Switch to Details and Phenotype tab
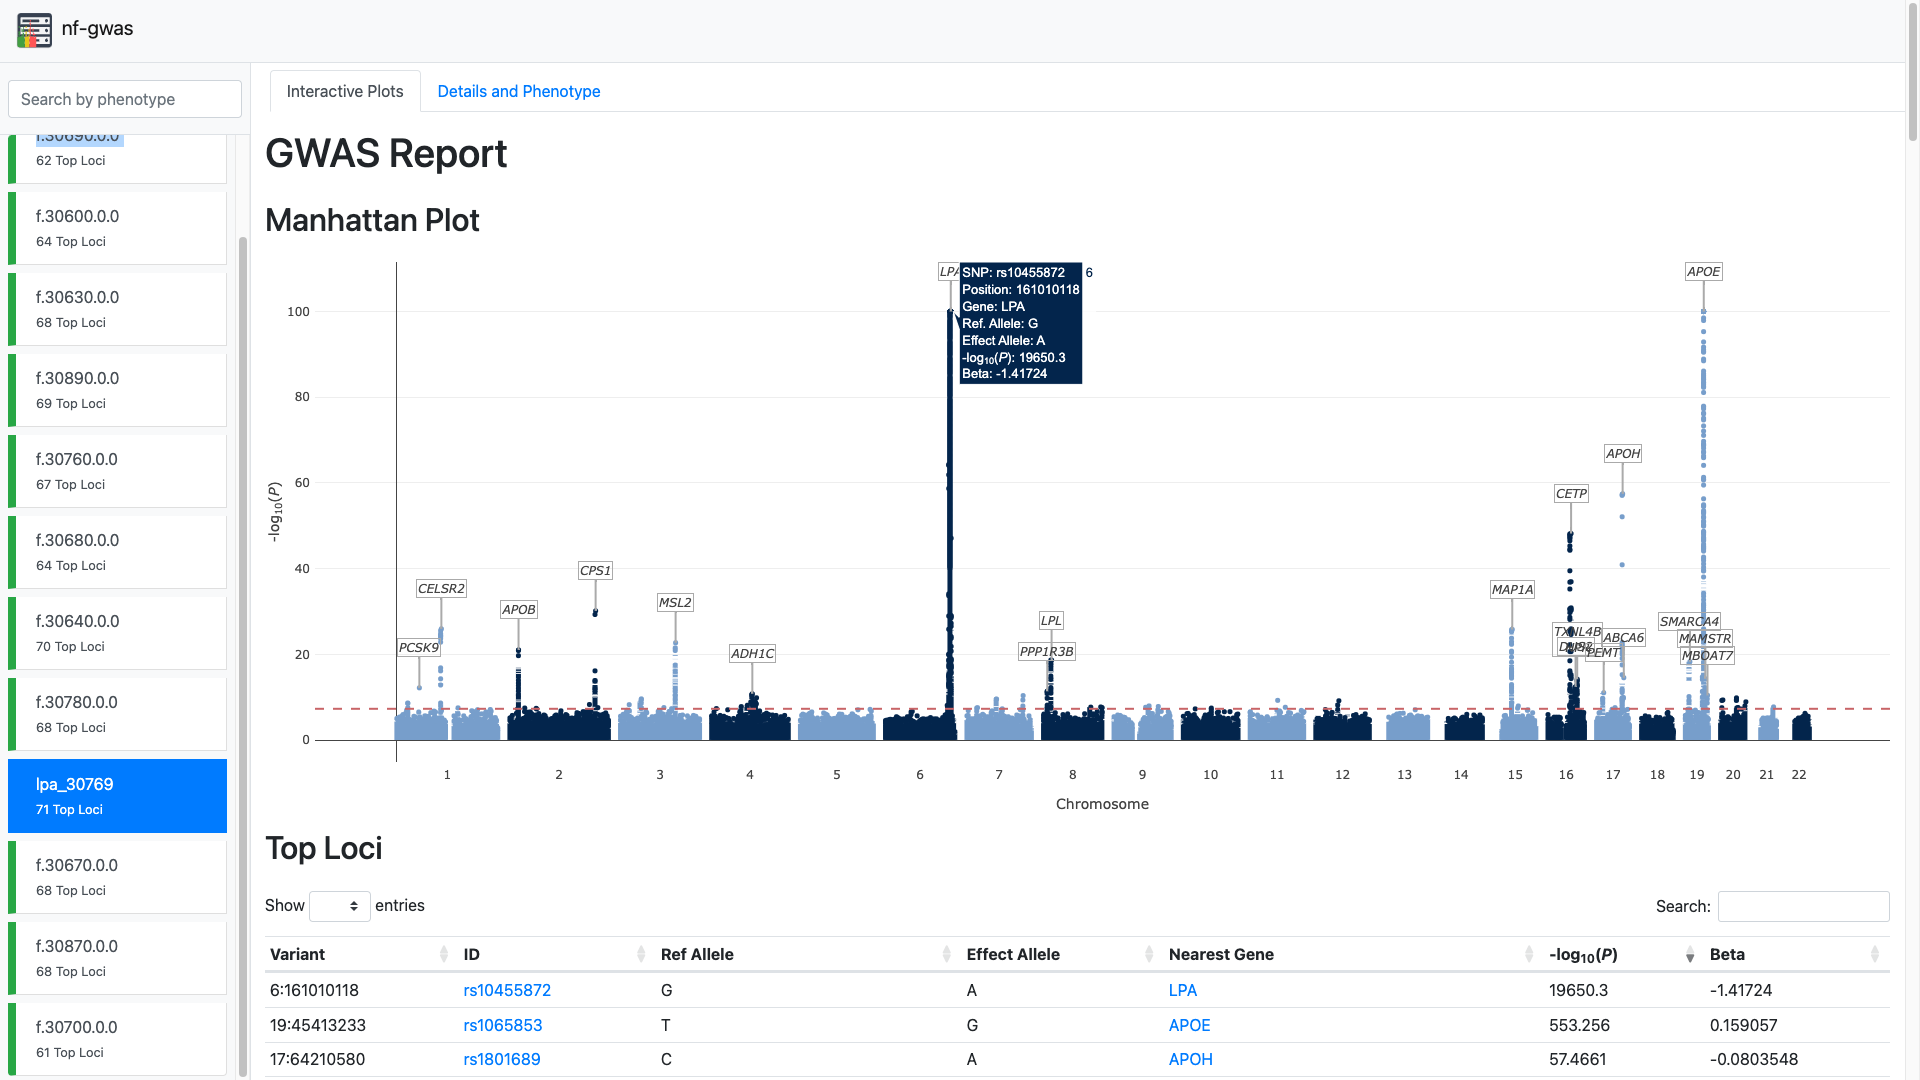The image size is (1920, 1080). point(518,91)
